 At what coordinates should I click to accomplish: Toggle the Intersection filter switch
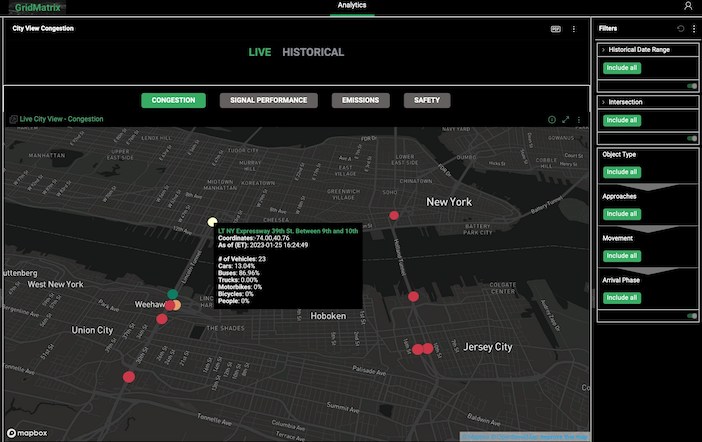click(691, 138)
